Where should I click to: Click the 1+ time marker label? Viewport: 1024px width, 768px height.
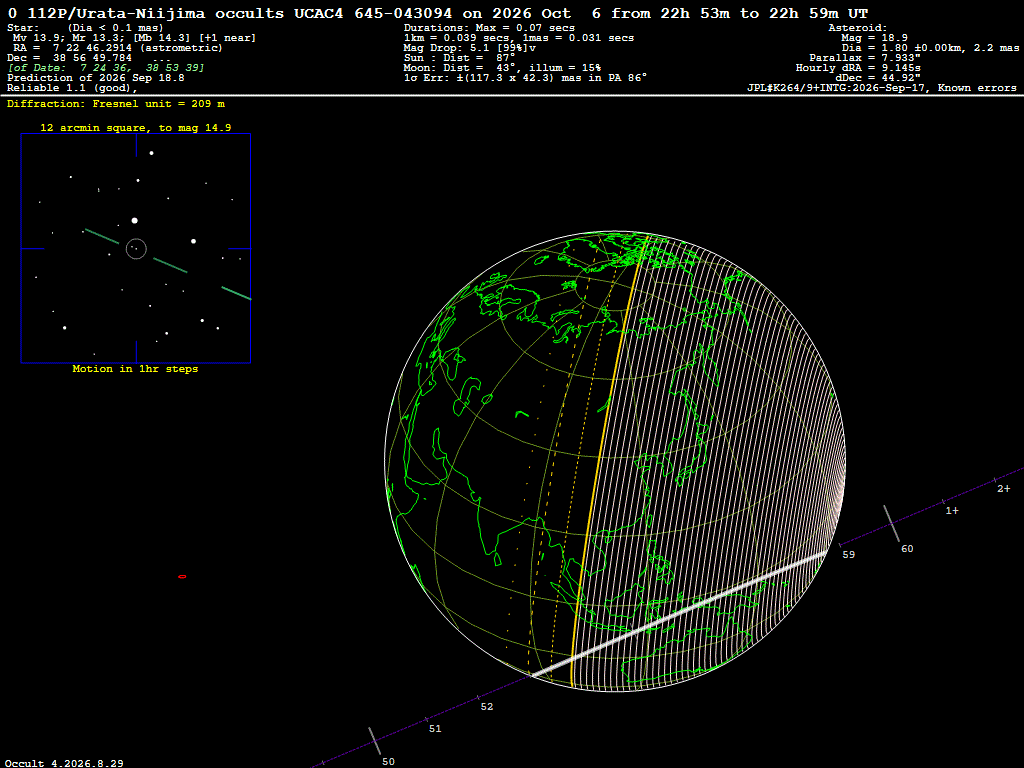[x=952, y=511]
